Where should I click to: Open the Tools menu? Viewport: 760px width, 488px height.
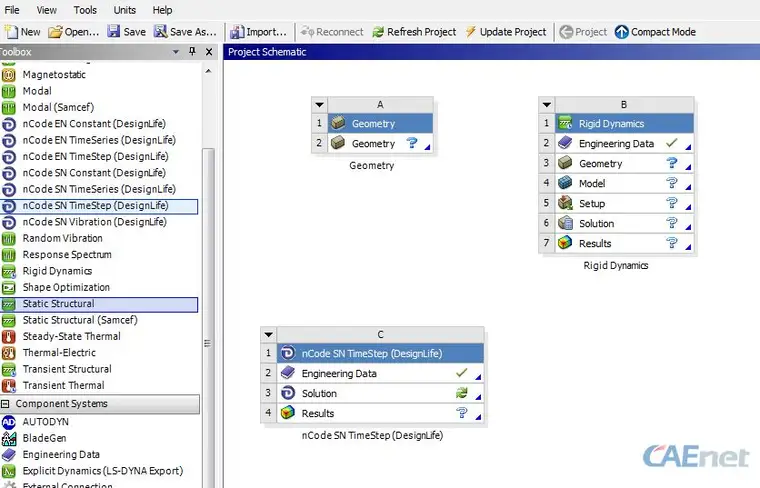click(85, 10)
